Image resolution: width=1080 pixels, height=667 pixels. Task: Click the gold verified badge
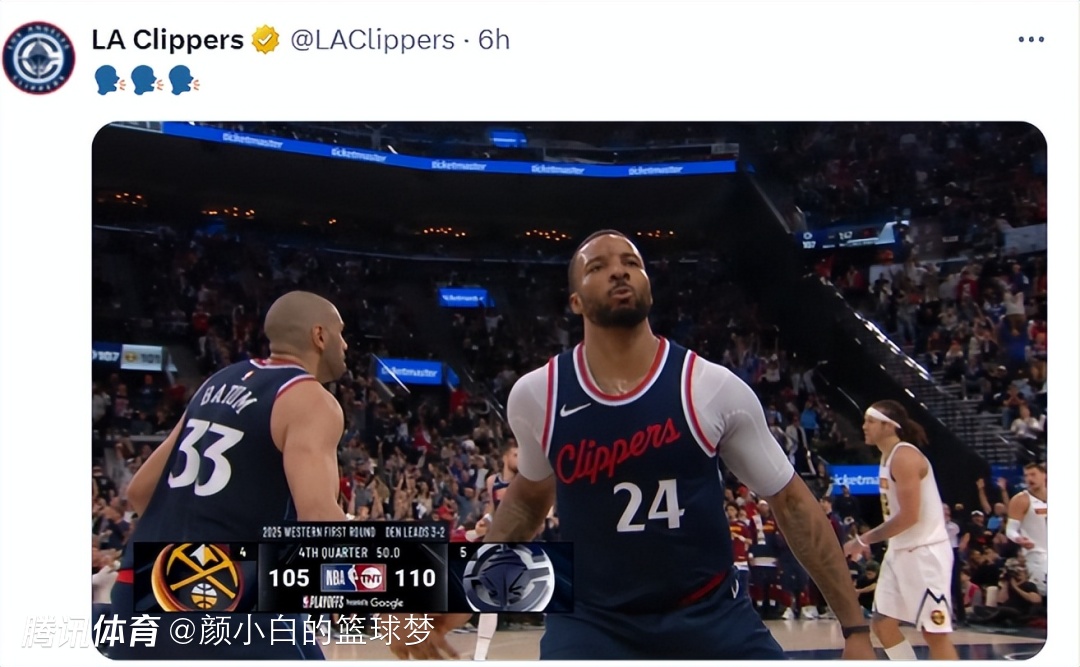click(x=265, y=40)
